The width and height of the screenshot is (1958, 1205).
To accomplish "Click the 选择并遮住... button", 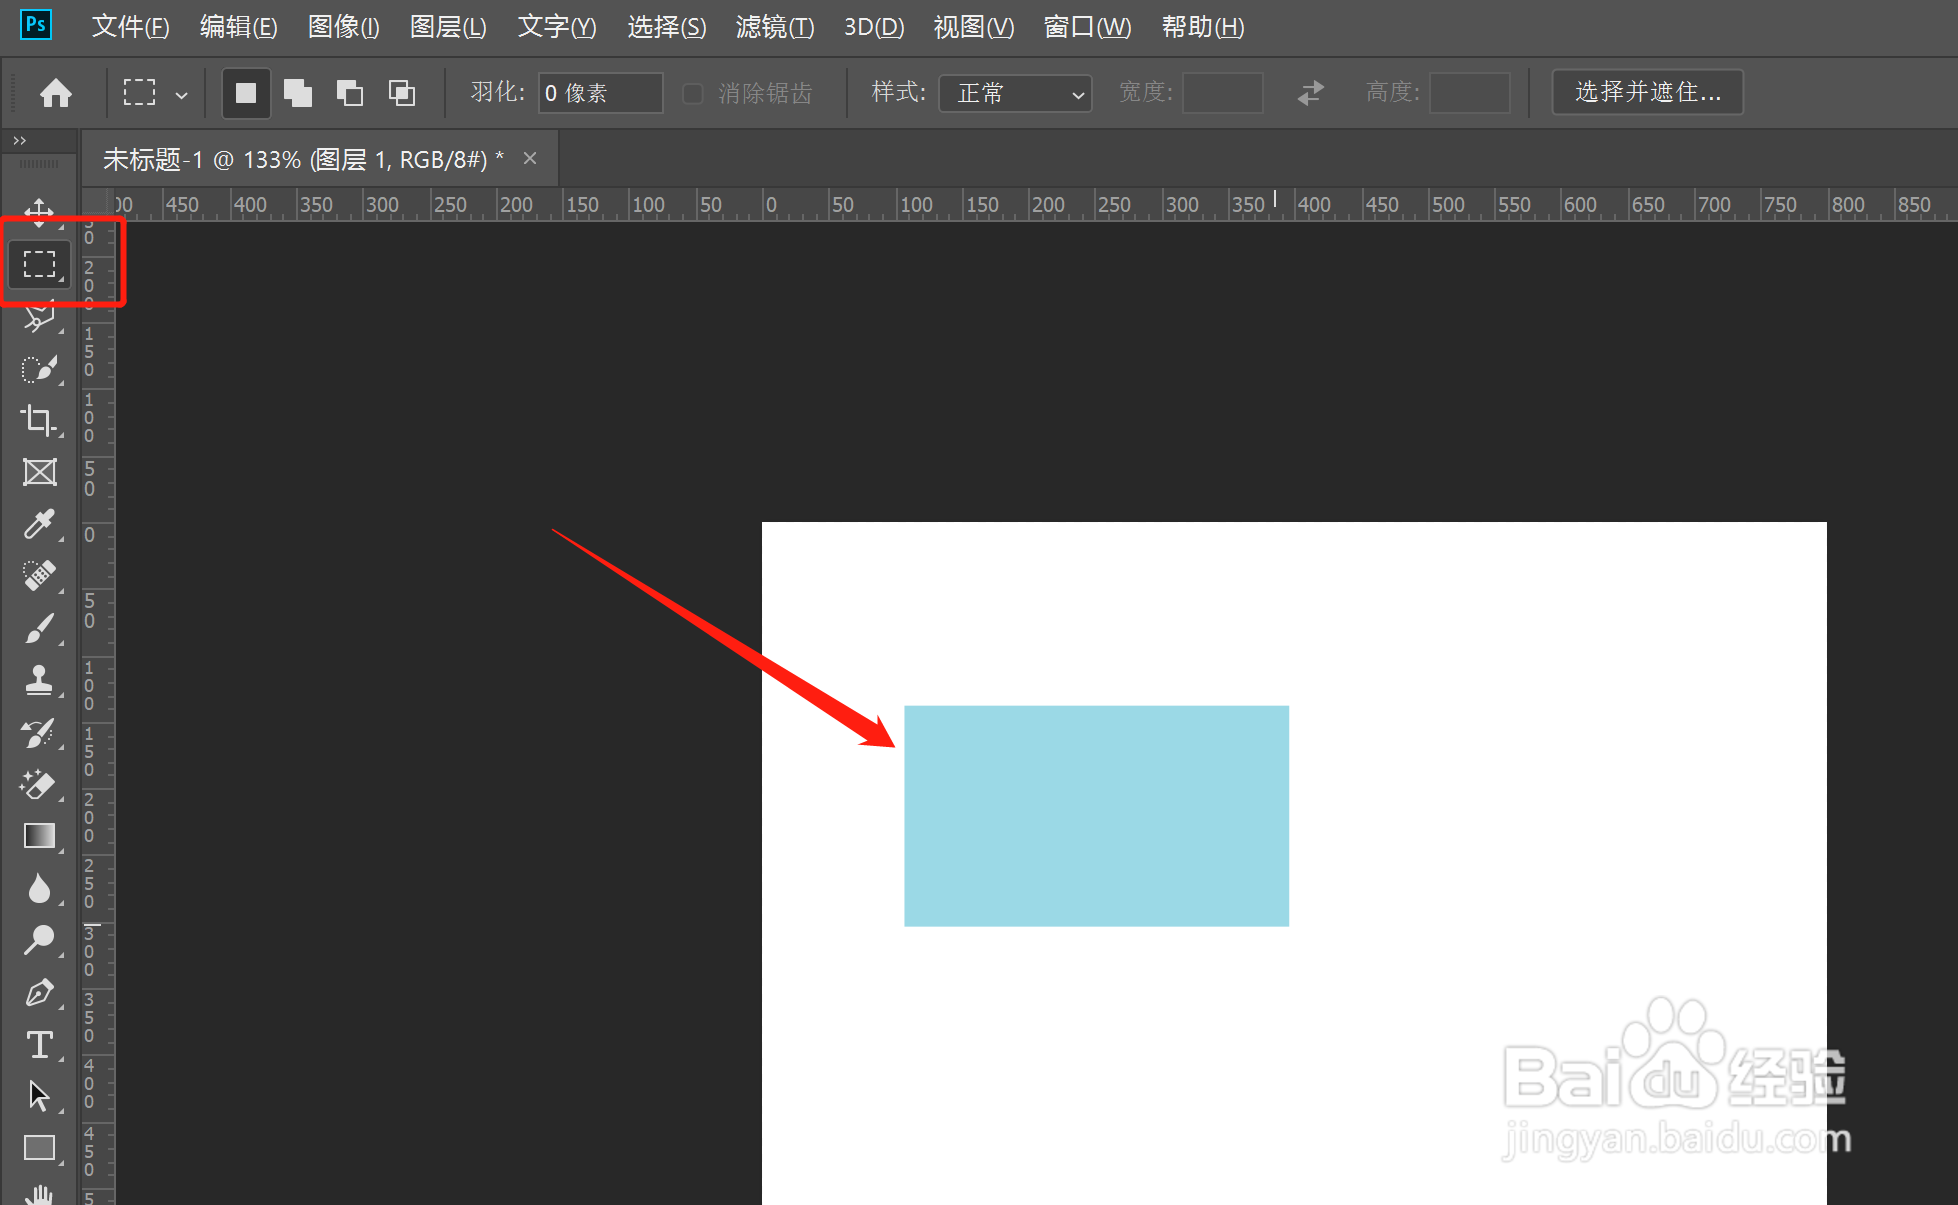I will pos(1647,92).
